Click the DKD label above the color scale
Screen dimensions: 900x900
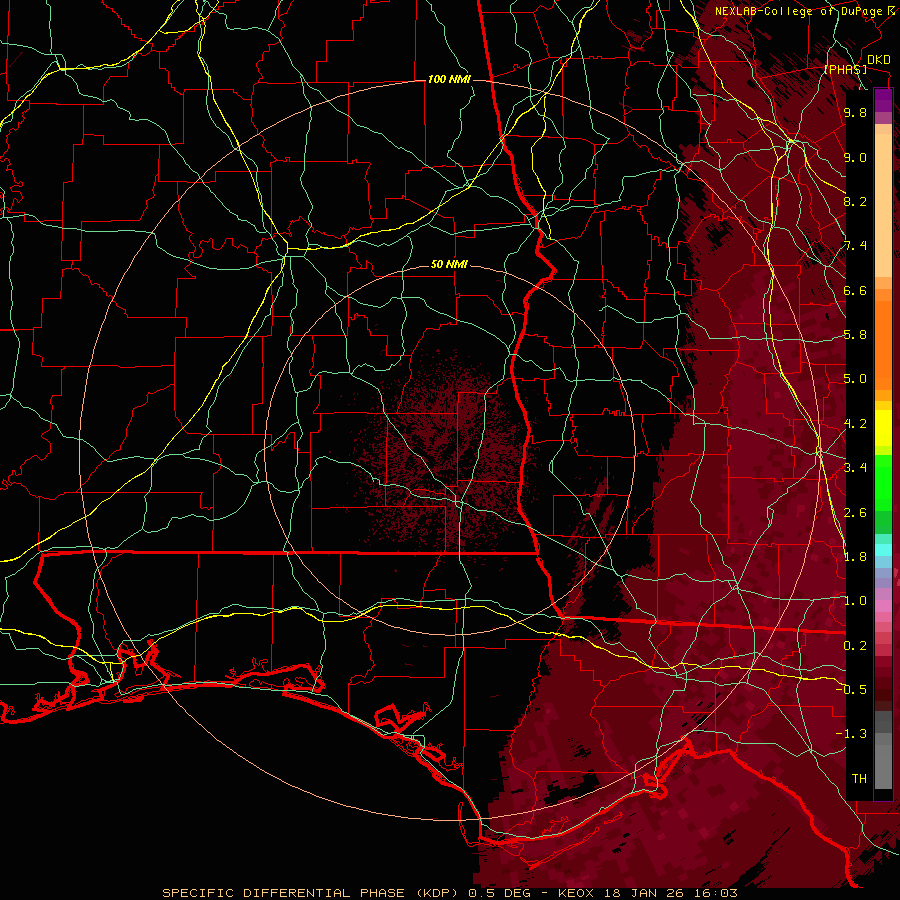878,60
